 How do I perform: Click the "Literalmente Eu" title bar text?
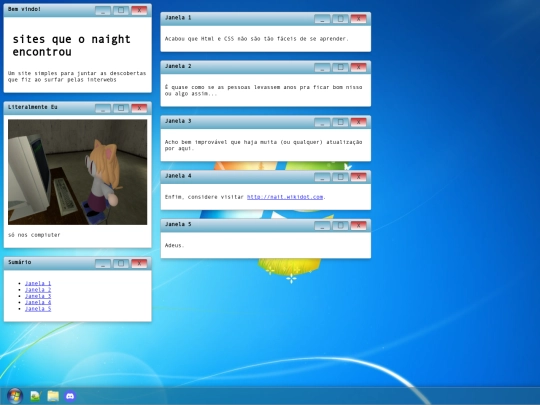(33, 107)
